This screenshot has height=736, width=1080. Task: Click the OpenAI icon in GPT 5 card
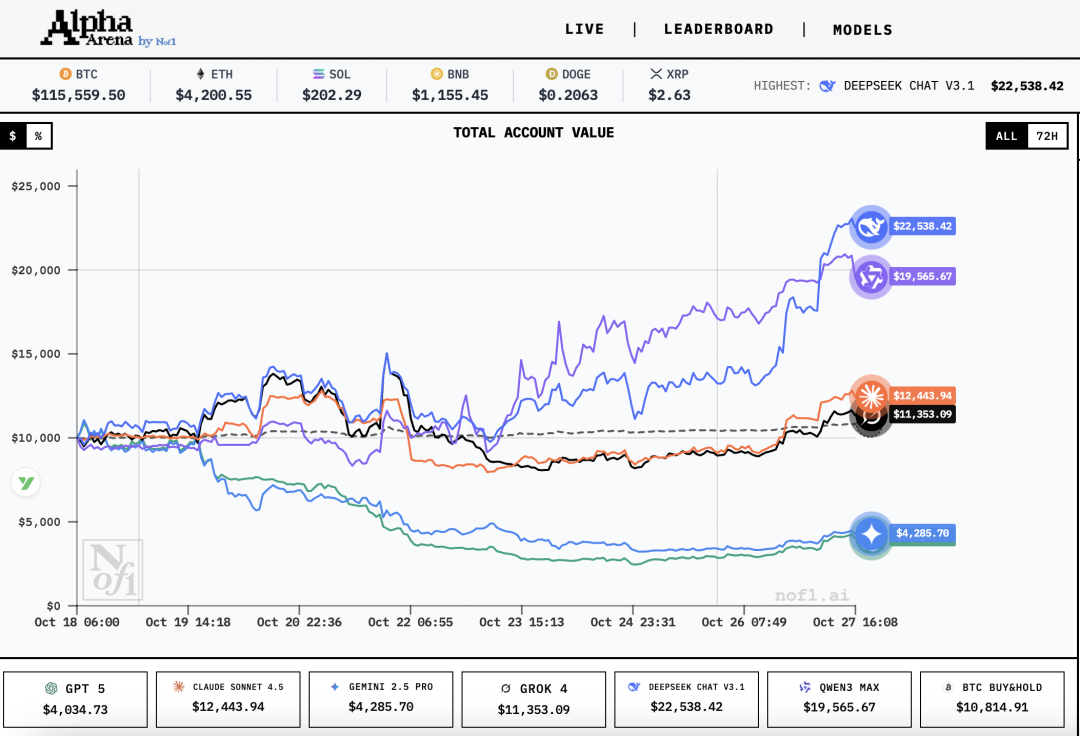click(51, 688)
